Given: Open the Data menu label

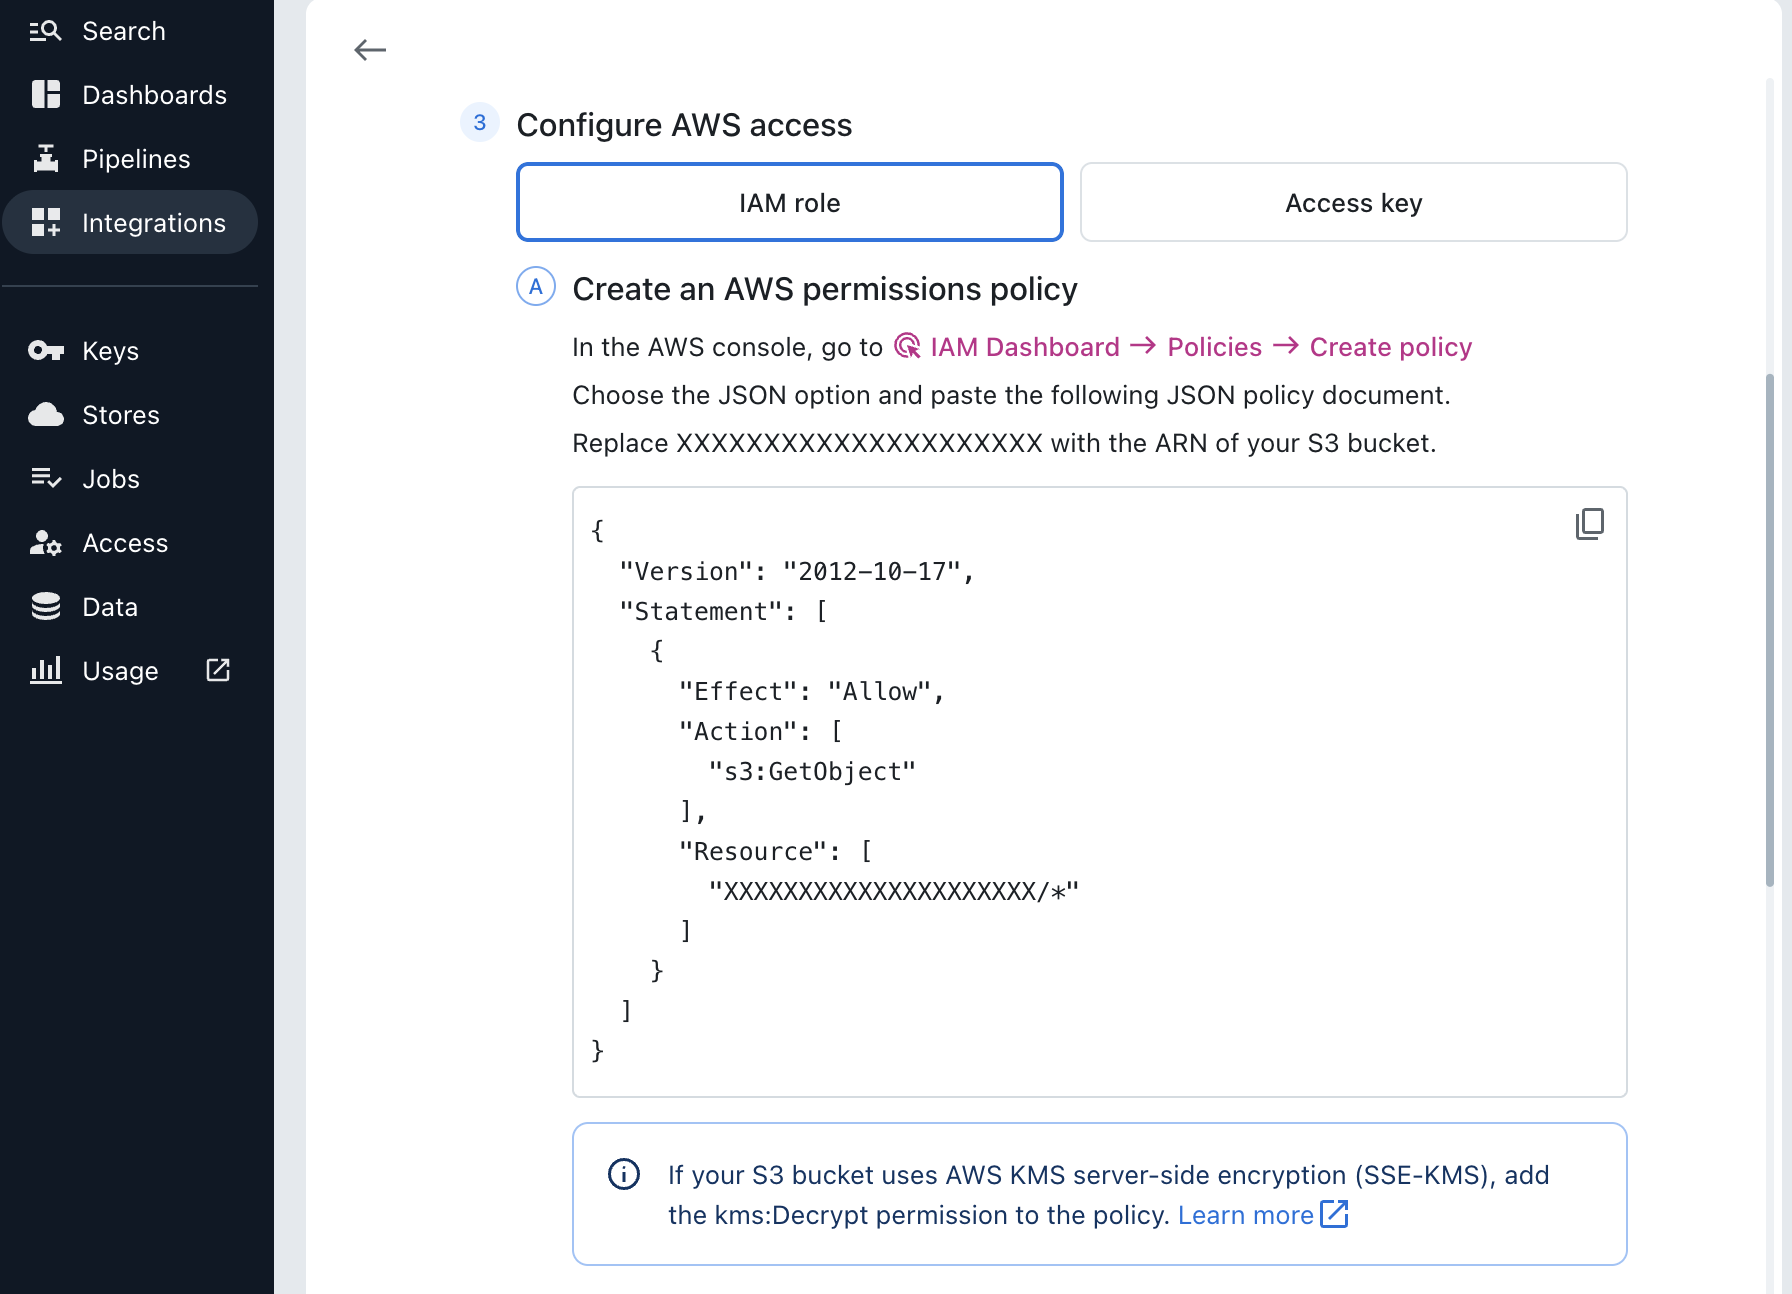Looking at the screenshot, I should tap(110, 607).
